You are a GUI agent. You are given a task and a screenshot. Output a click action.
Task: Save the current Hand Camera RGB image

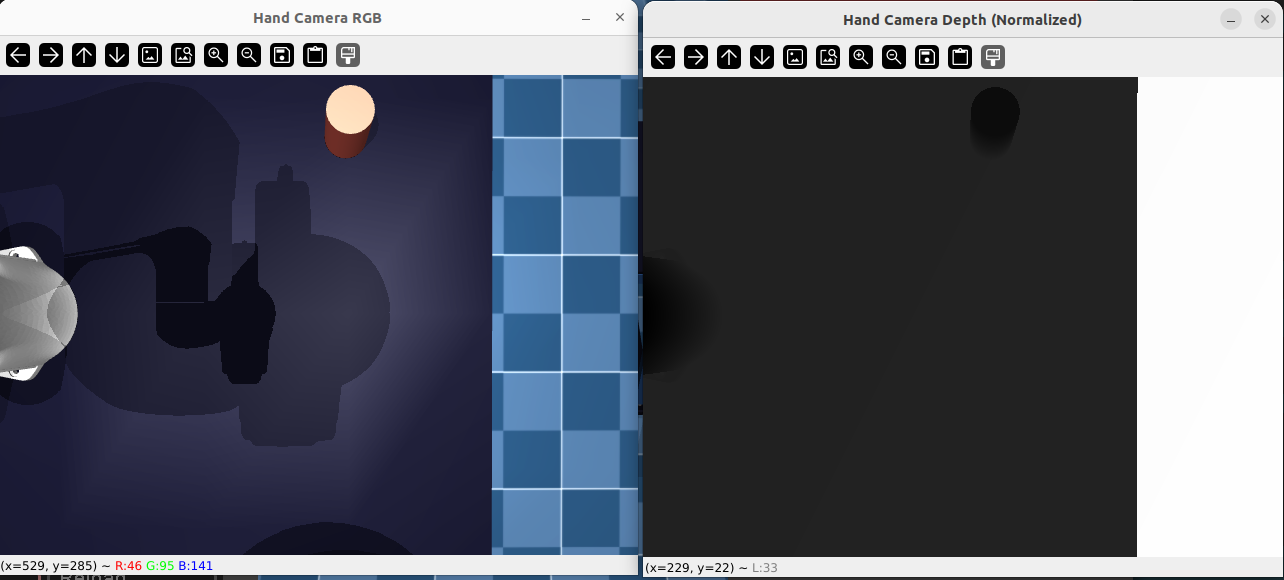pyautogui.click(x=282, y=55)
